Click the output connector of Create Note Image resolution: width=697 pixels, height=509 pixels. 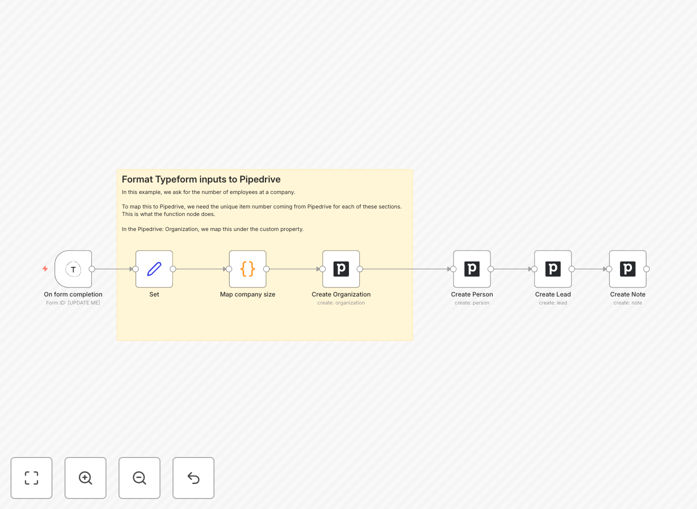point(646,269)
